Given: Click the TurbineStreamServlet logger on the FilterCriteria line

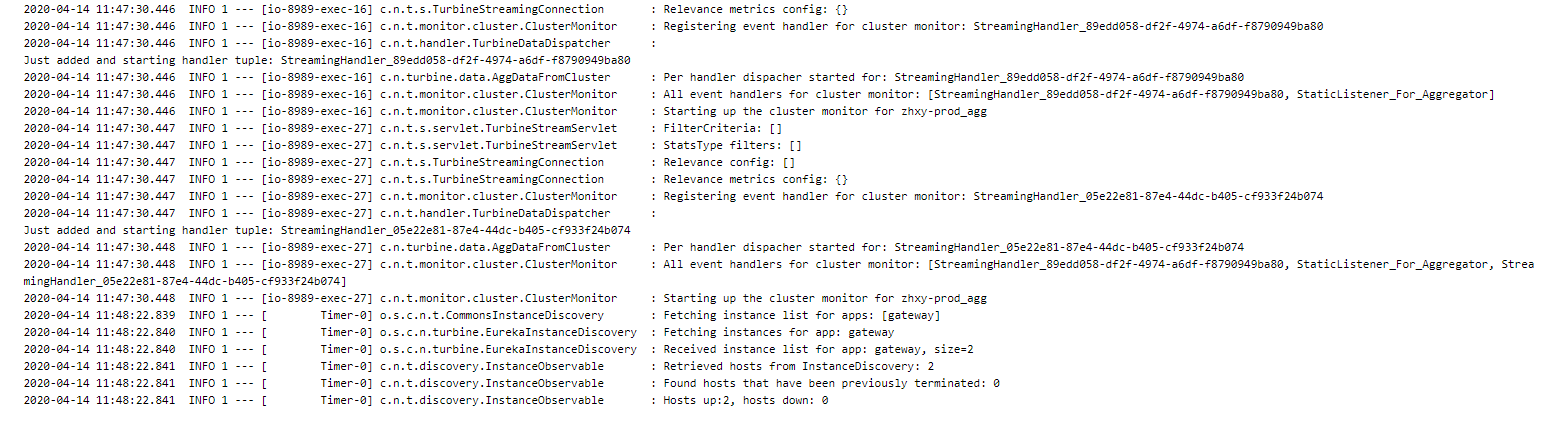Looking at the screenshot, I should 498,128.
